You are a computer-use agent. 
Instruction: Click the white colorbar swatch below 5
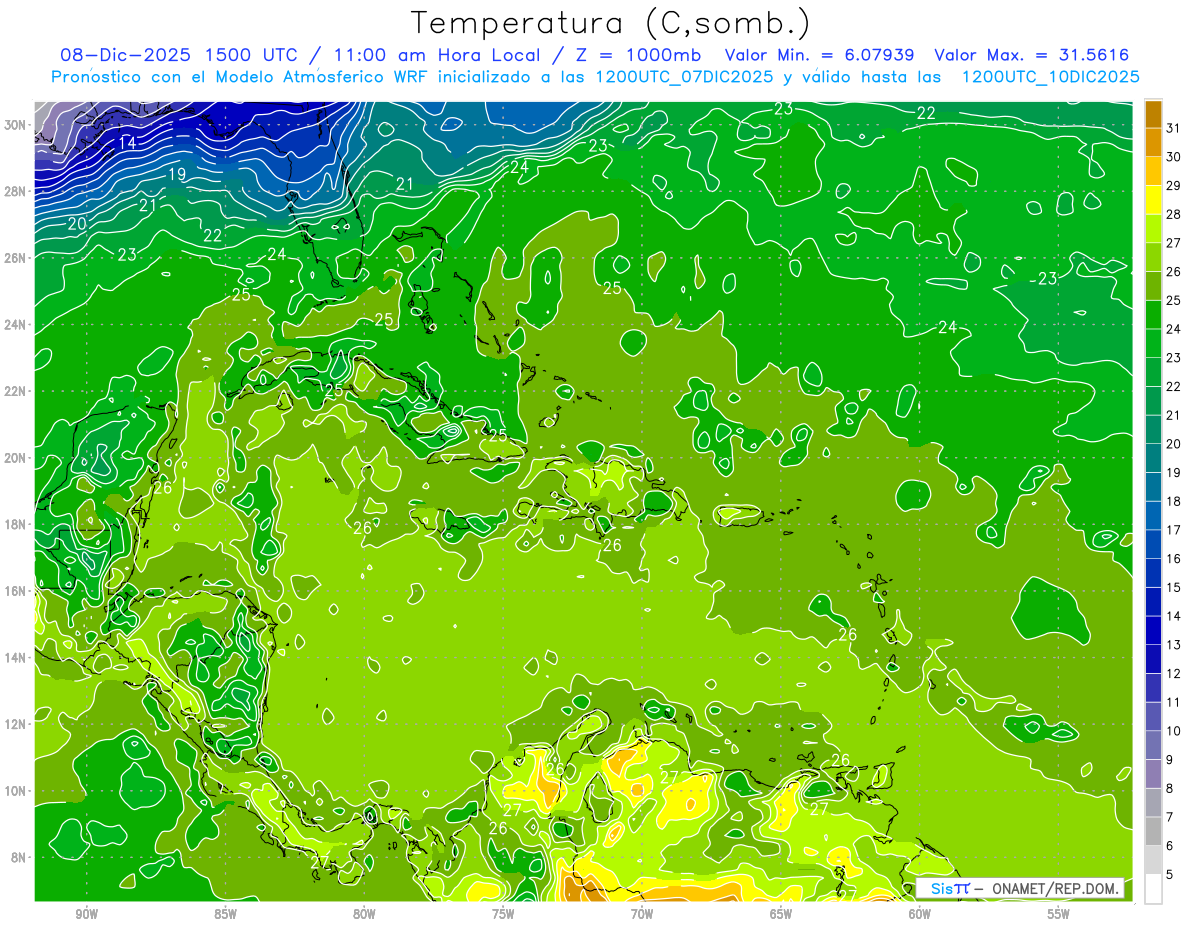click(x=1154, y=889)
